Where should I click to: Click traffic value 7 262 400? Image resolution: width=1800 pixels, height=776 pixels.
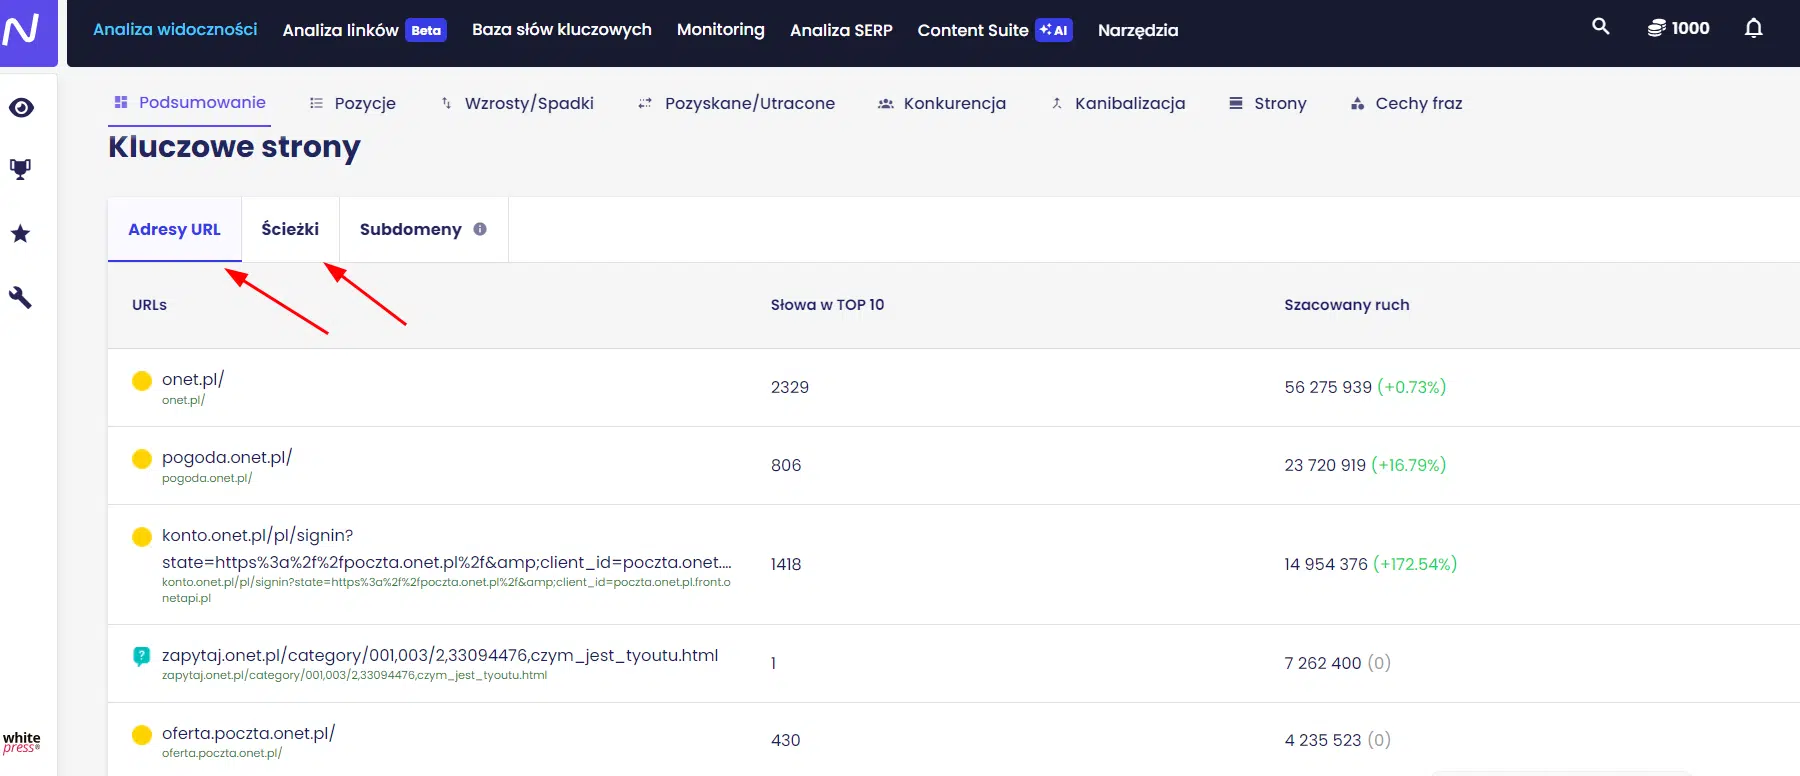1323,663
